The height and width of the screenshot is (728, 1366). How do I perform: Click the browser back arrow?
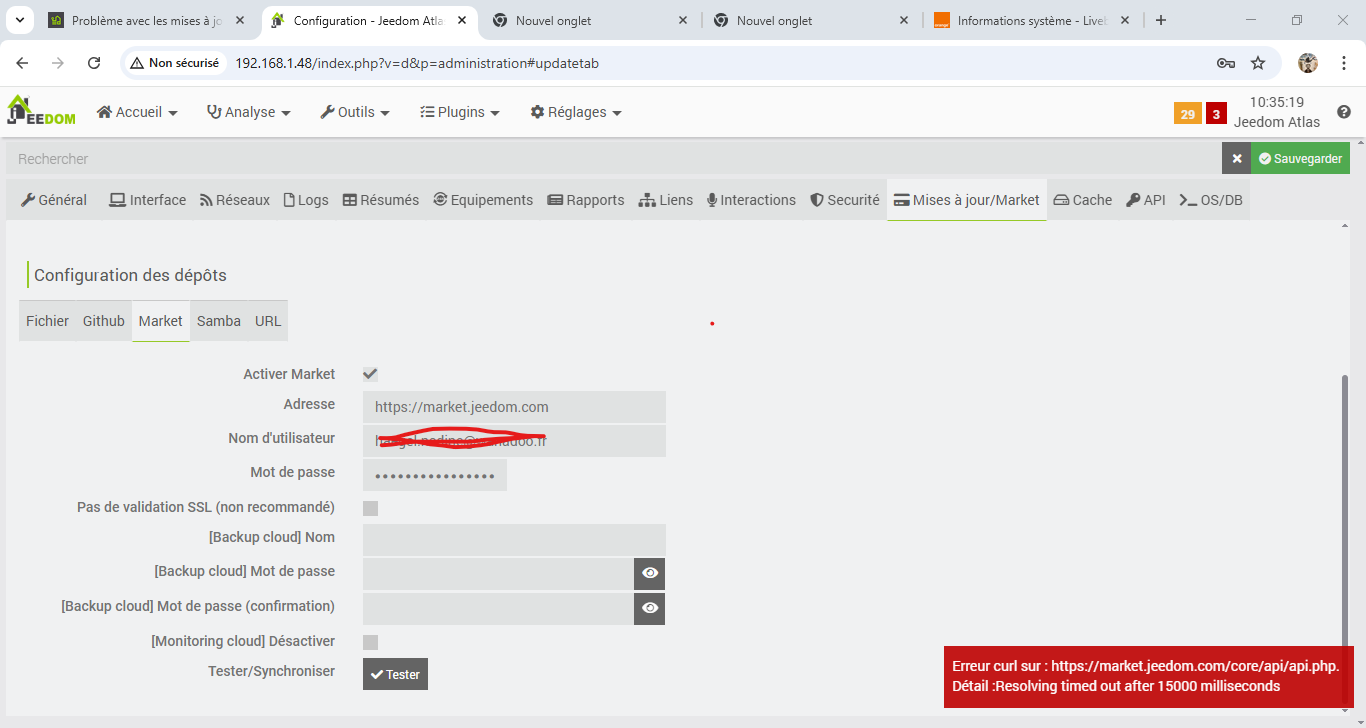click(22, 63)
